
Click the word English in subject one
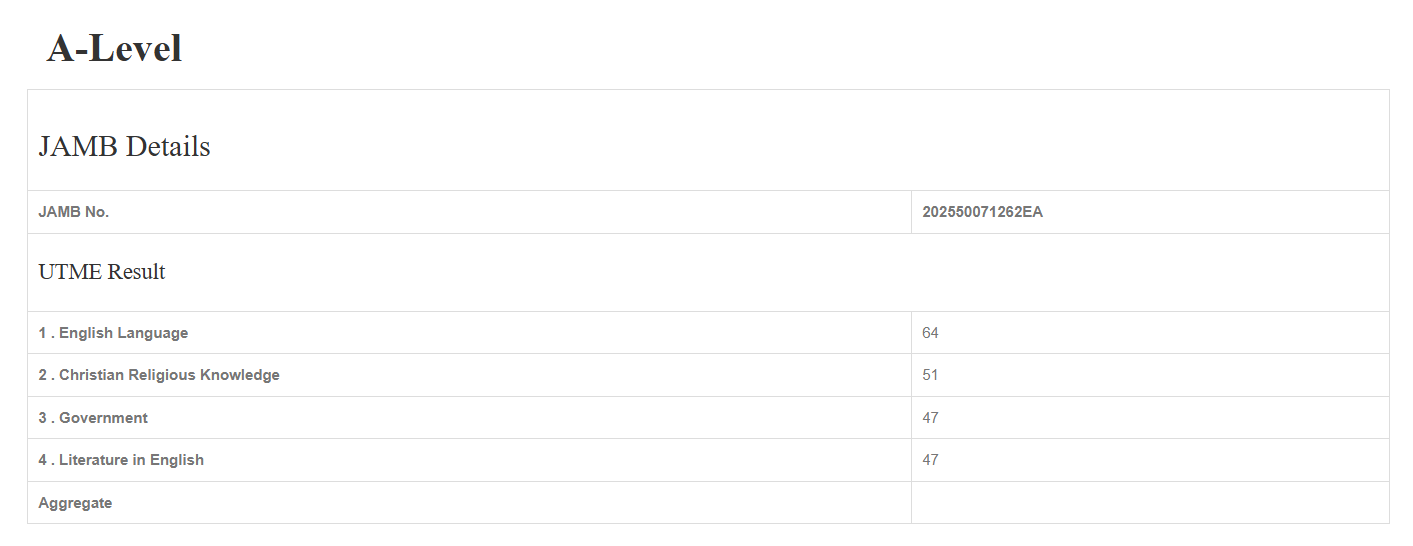[86, 333]
